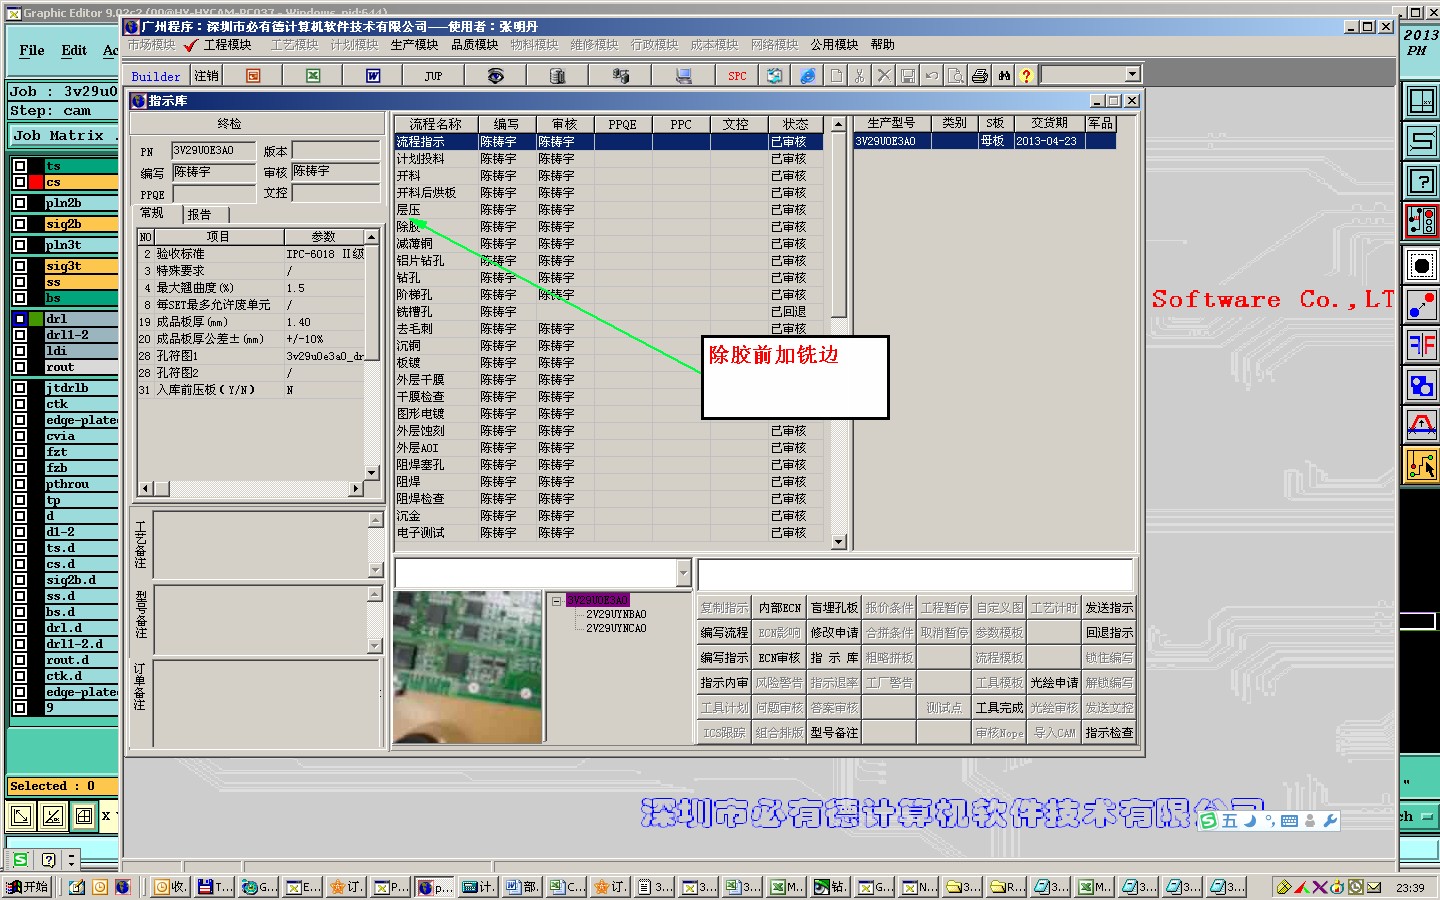
Task: Click the delete X icon in toolbar
Action: point(884,76)
